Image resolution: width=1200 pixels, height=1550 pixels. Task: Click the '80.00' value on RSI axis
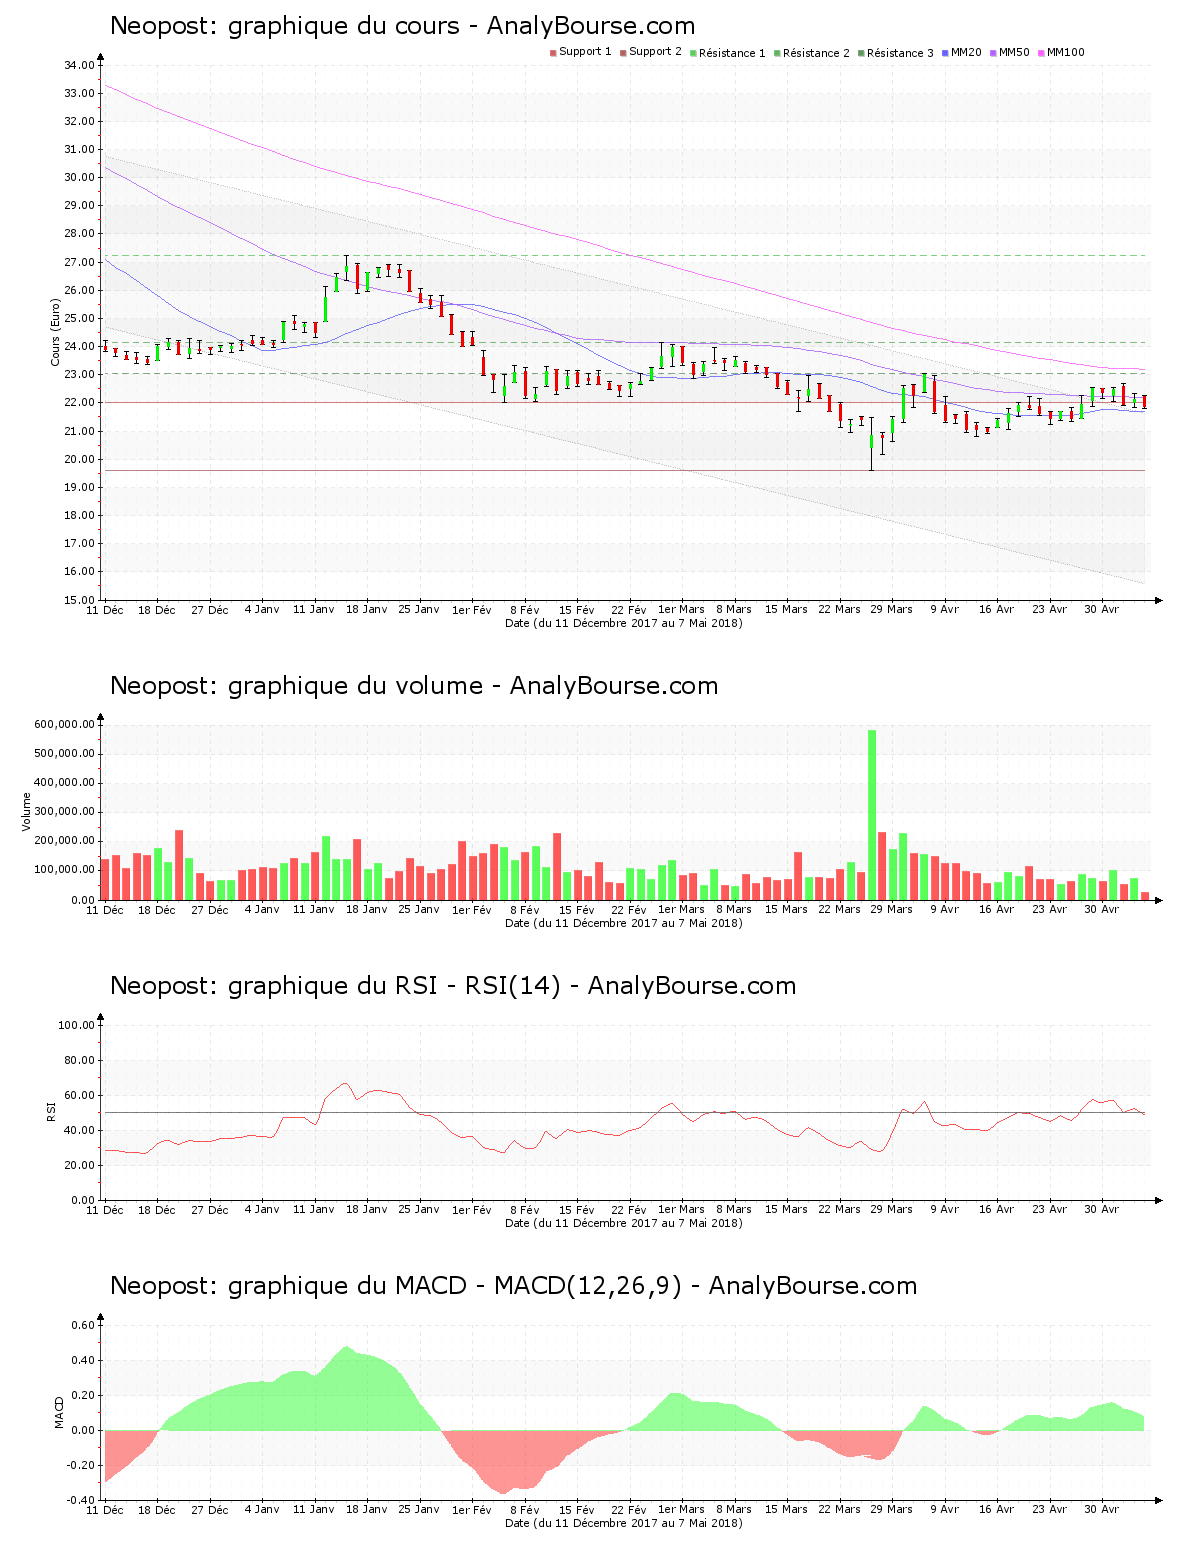(79, 1060)
